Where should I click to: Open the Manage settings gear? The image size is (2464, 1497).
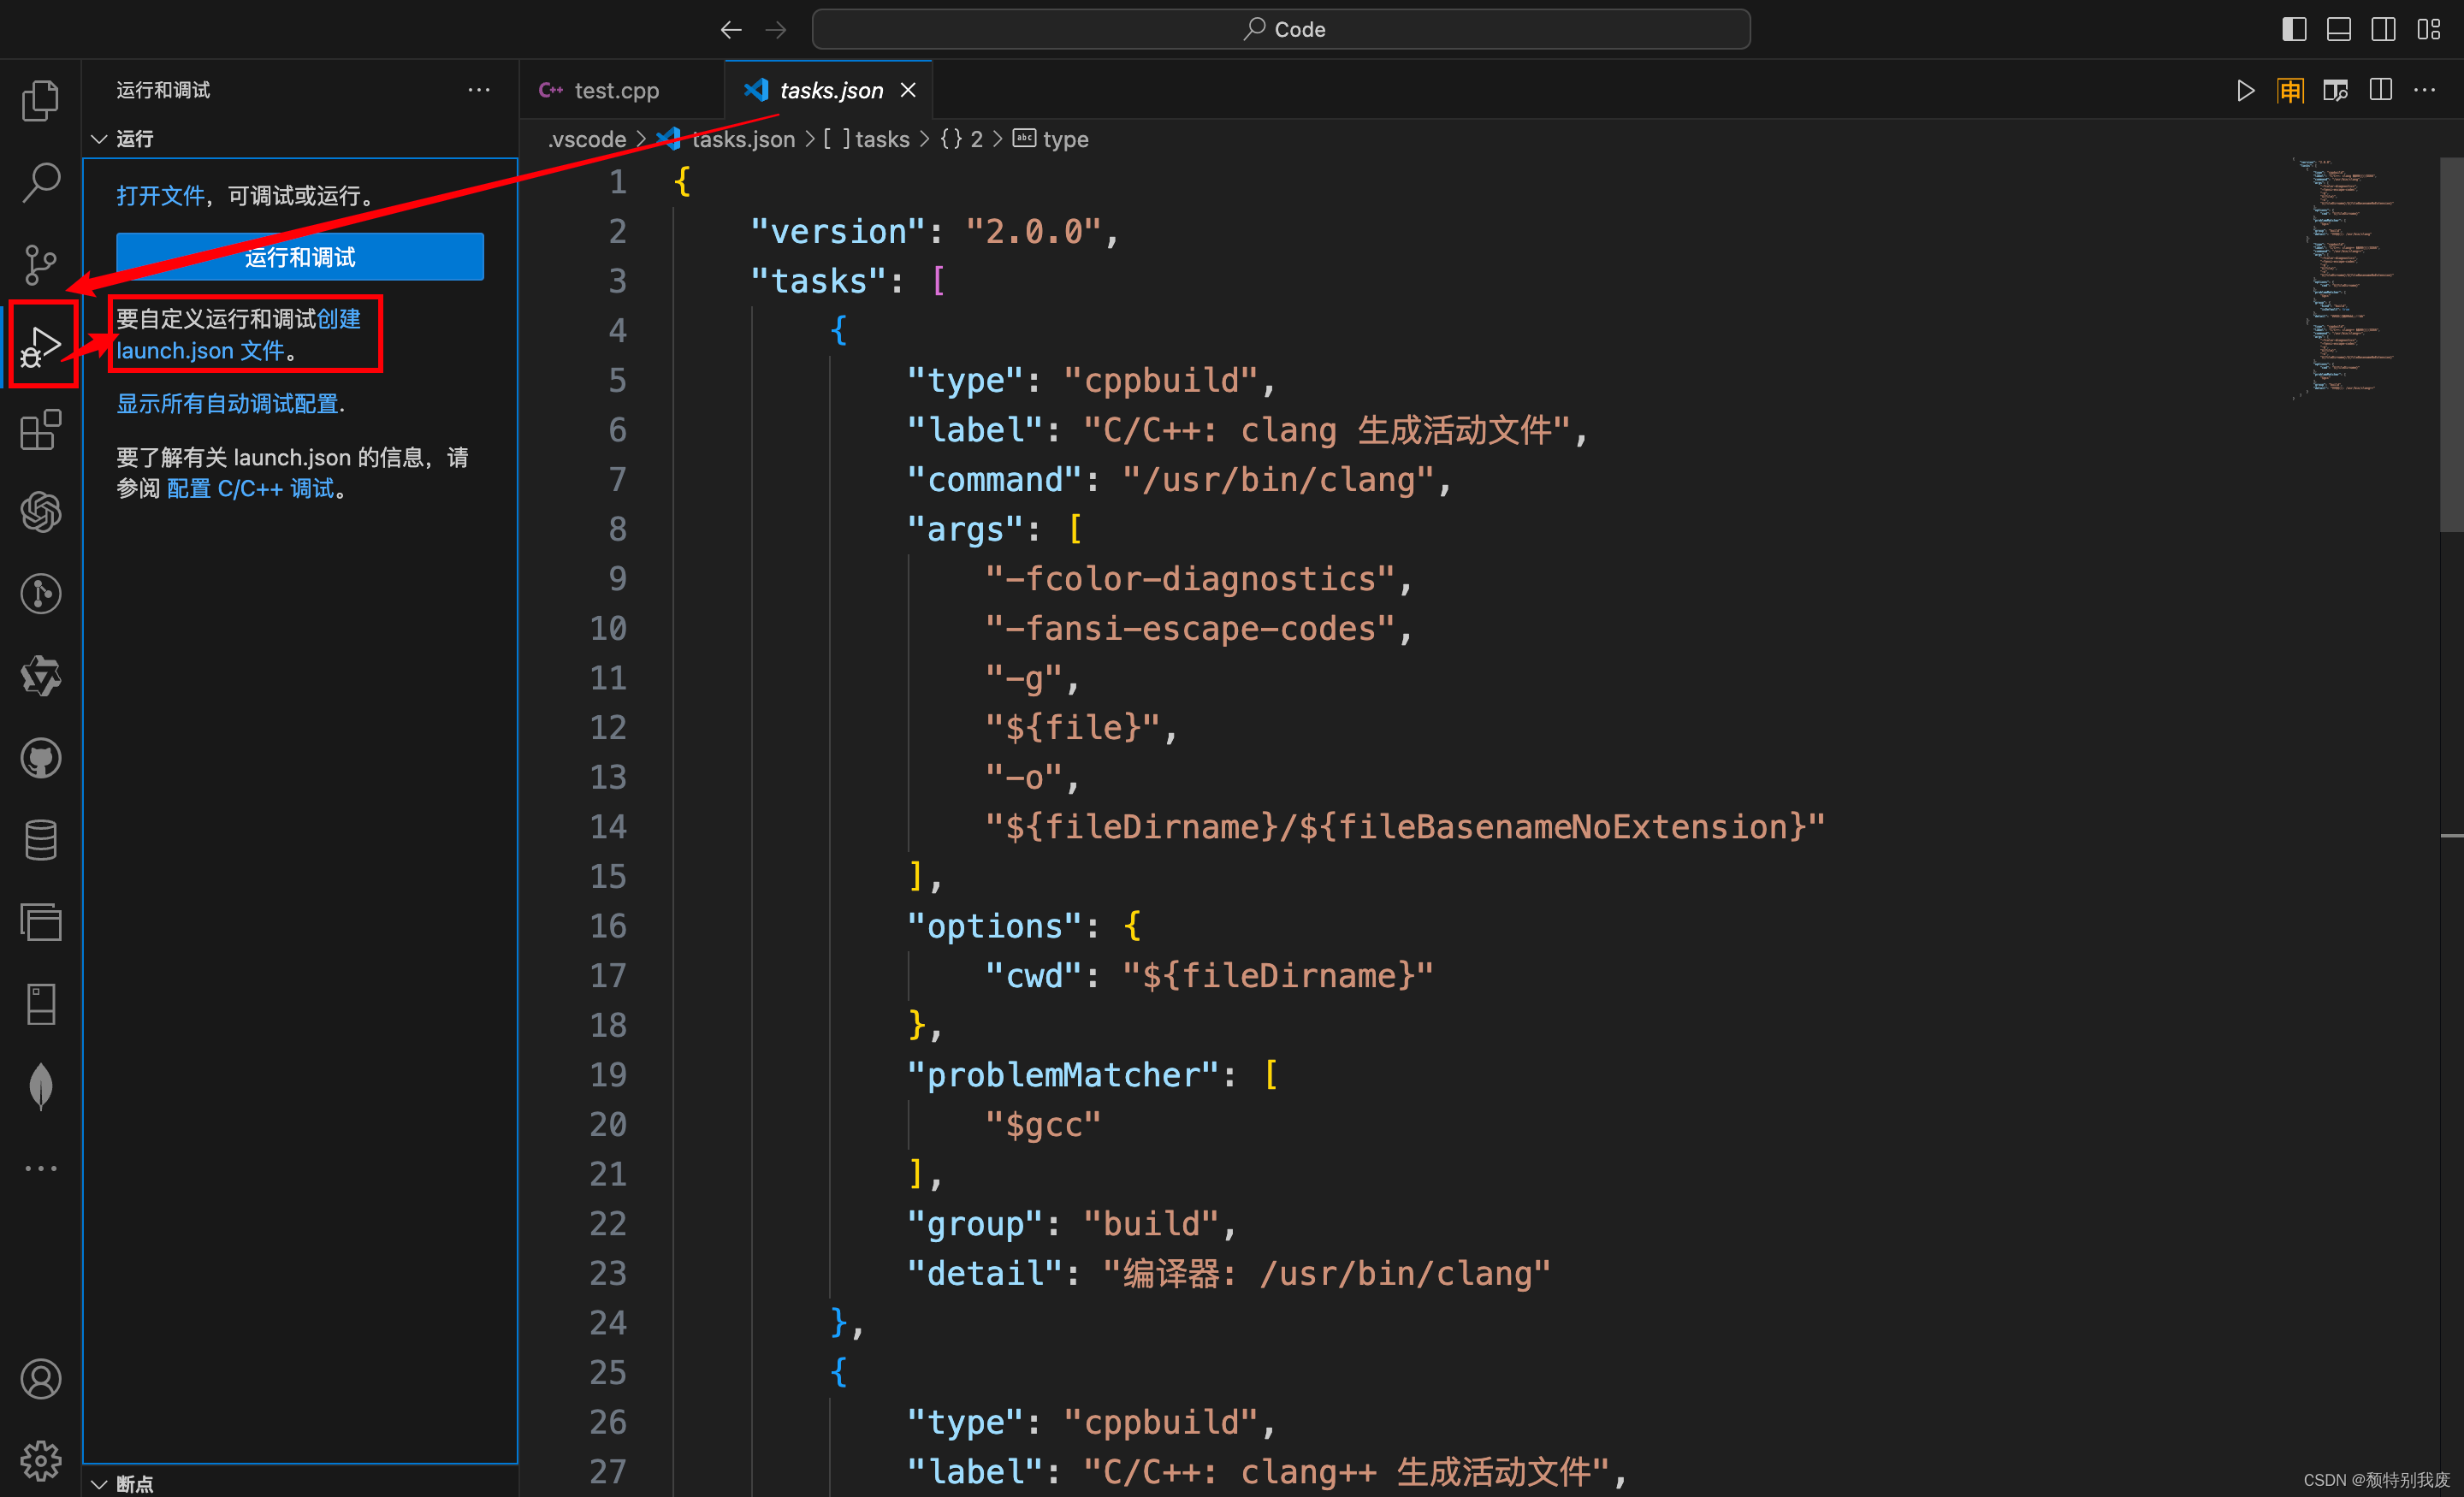tap(41, 1461)
